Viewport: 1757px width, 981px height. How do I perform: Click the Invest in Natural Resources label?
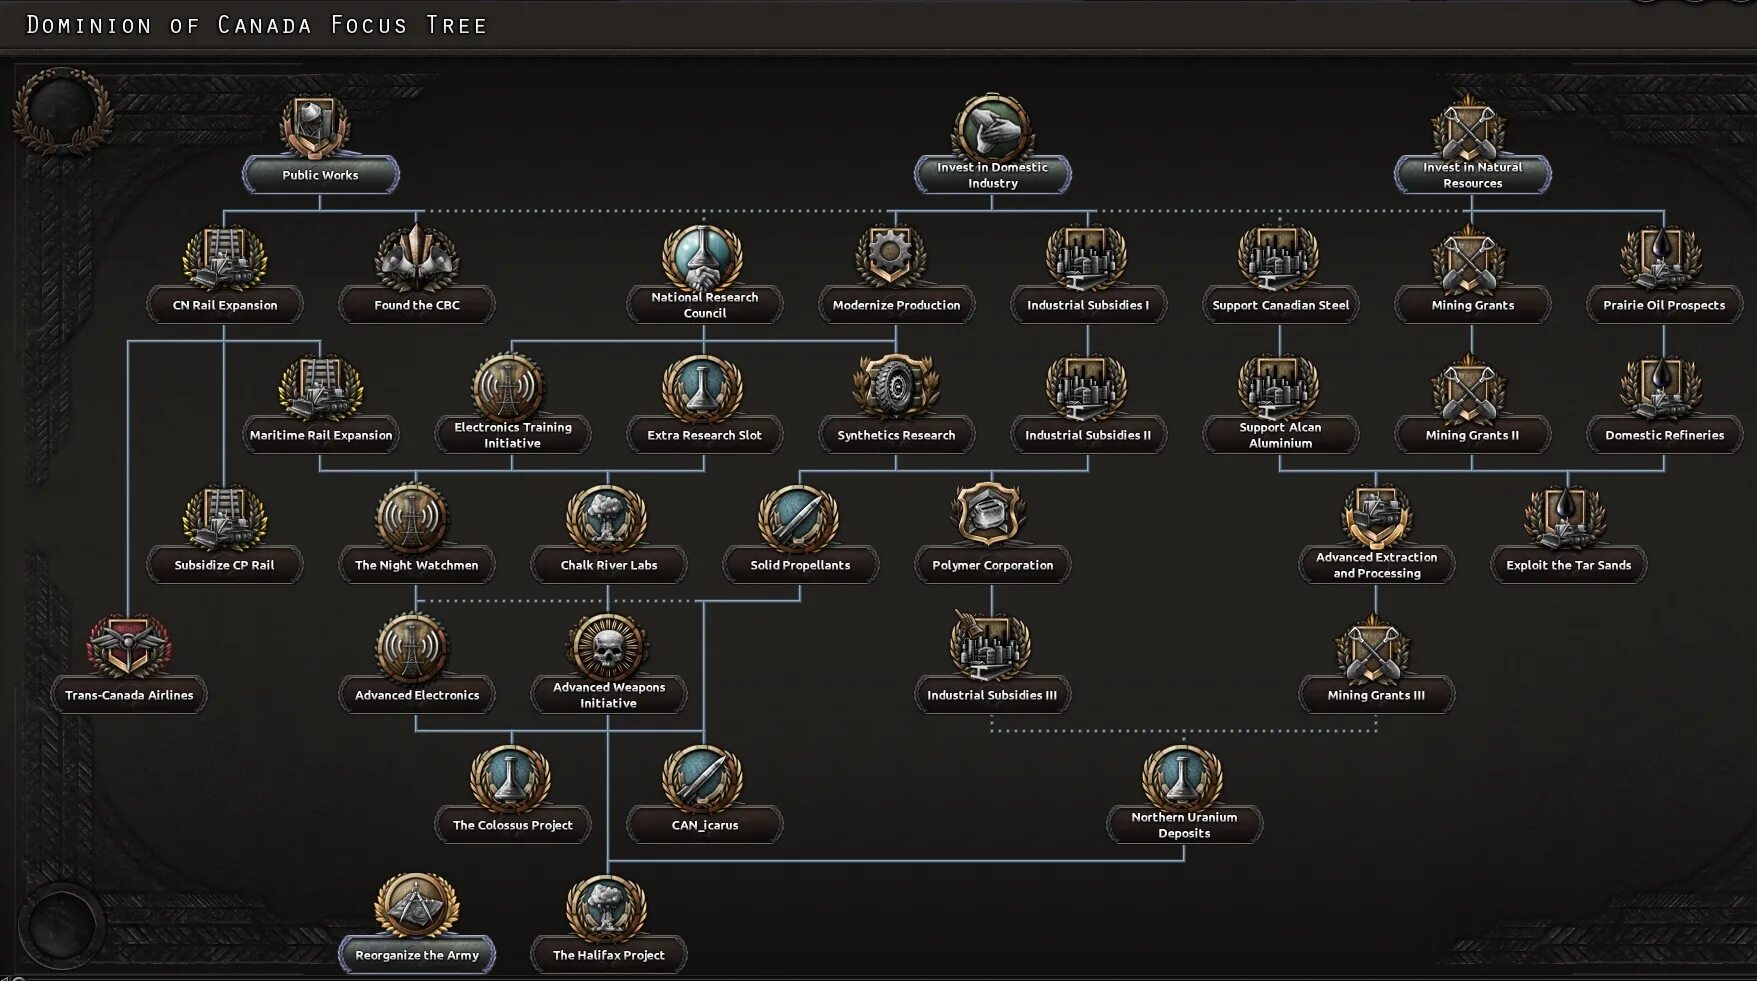[1472, 175]
